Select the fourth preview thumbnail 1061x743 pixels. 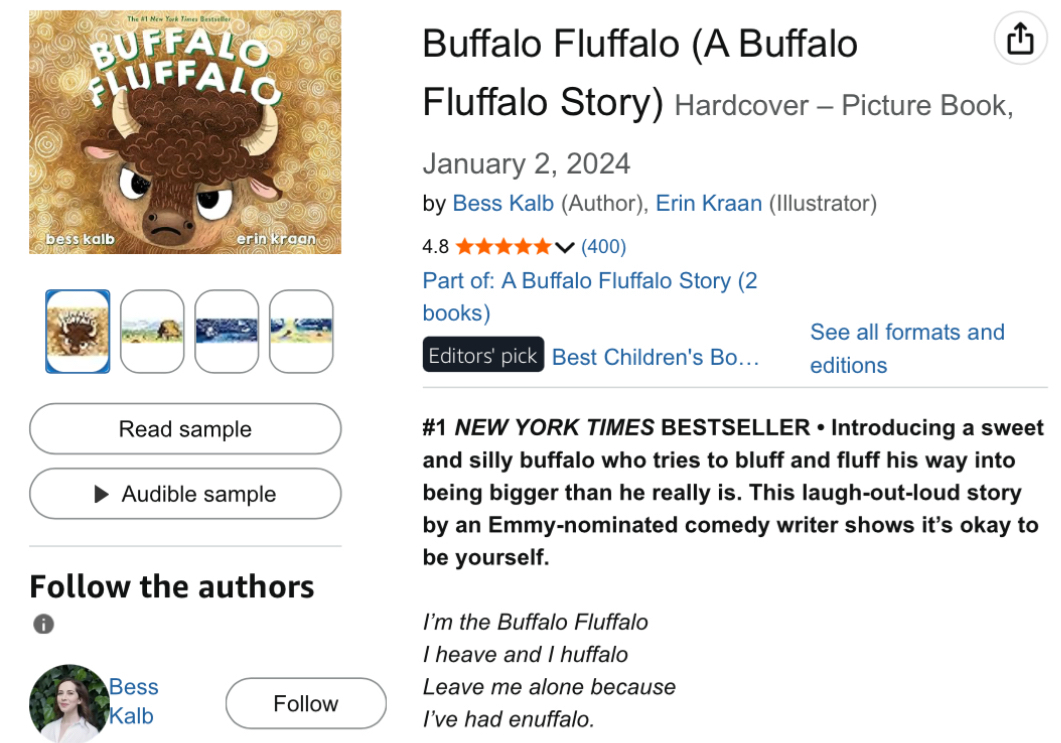(x=301, y=331)
